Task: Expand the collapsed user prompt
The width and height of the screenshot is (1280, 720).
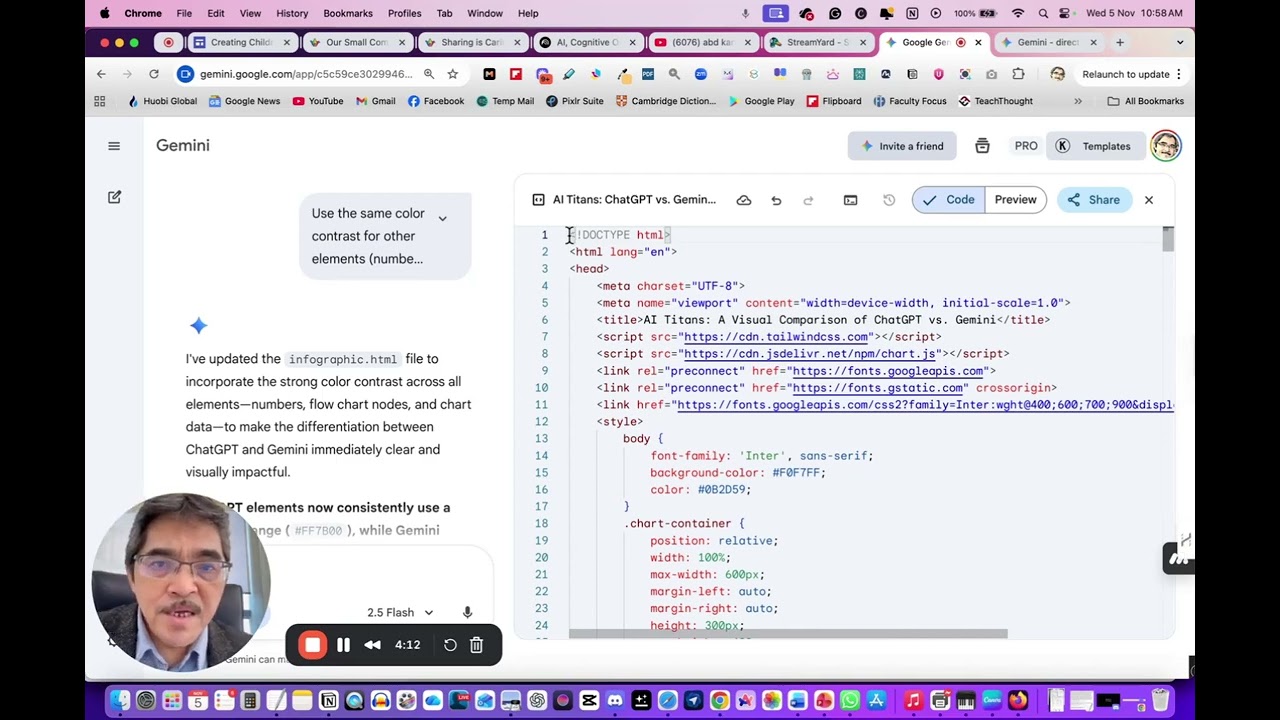Action: [442, 218]
